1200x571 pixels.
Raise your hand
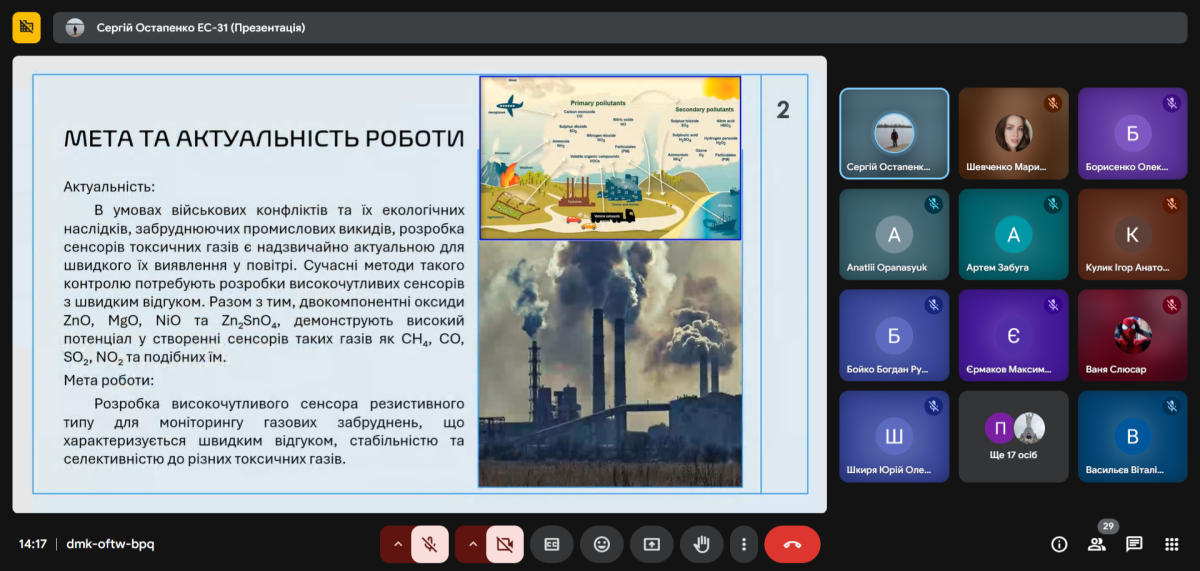coord(702,544)
